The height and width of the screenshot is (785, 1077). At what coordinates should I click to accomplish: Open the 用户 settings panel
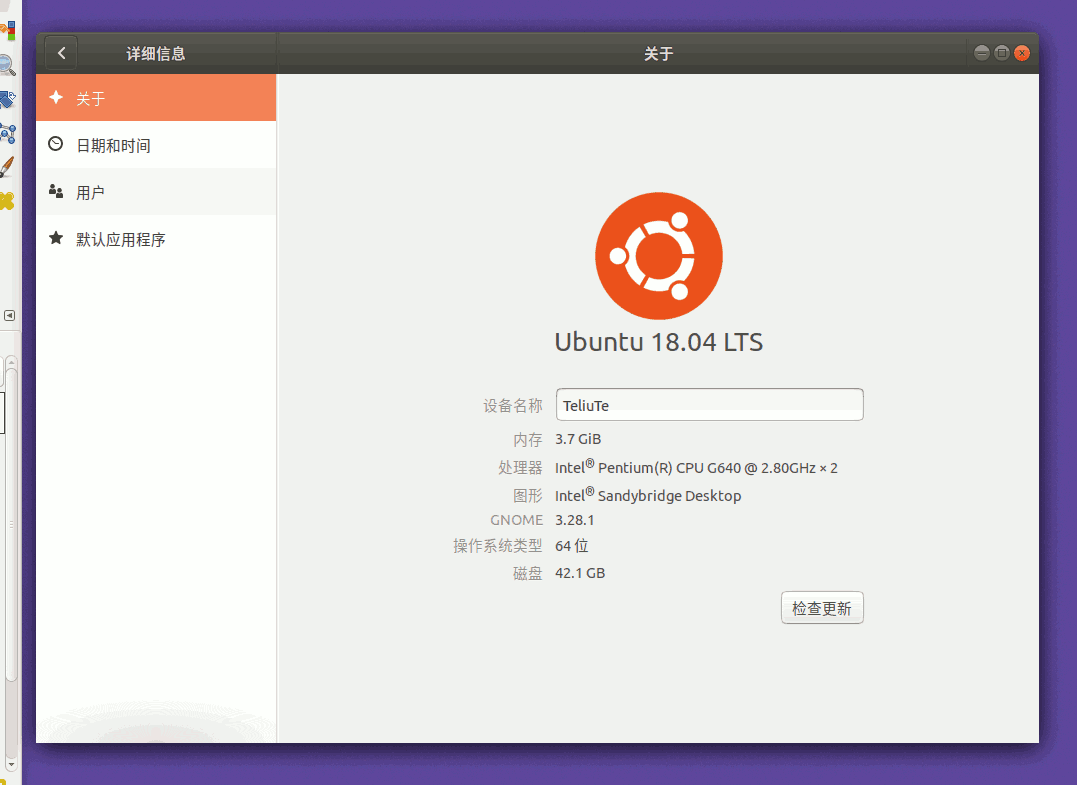coord(156,192)
